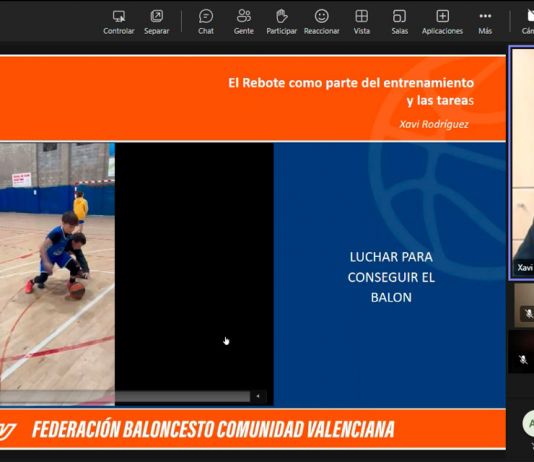Open the Aplicaciones add apps menu
This screenshot has width=534, height=462.
coord(442,22)
